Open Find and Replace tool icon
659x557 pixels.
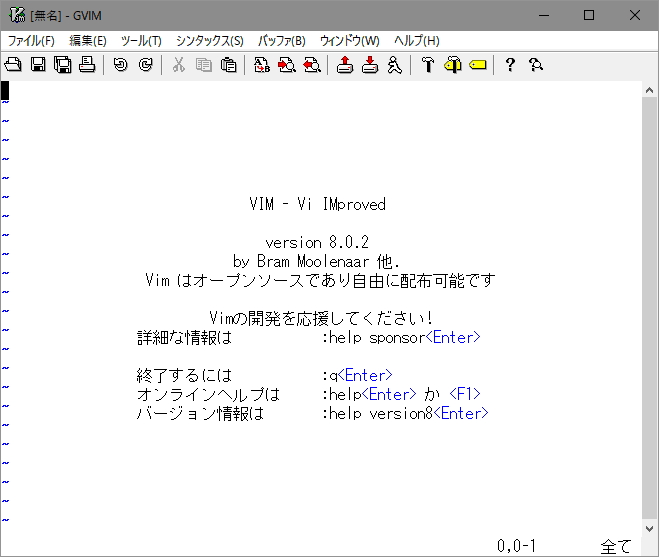(x=261, y=65)
